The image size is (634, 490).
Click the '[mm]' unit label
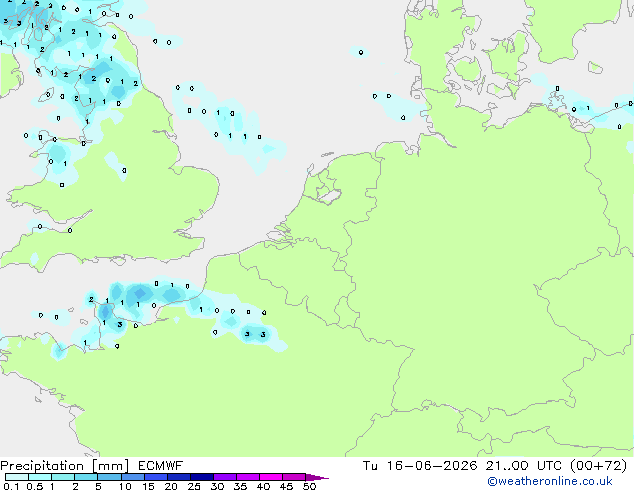click(x=110, y=466)
